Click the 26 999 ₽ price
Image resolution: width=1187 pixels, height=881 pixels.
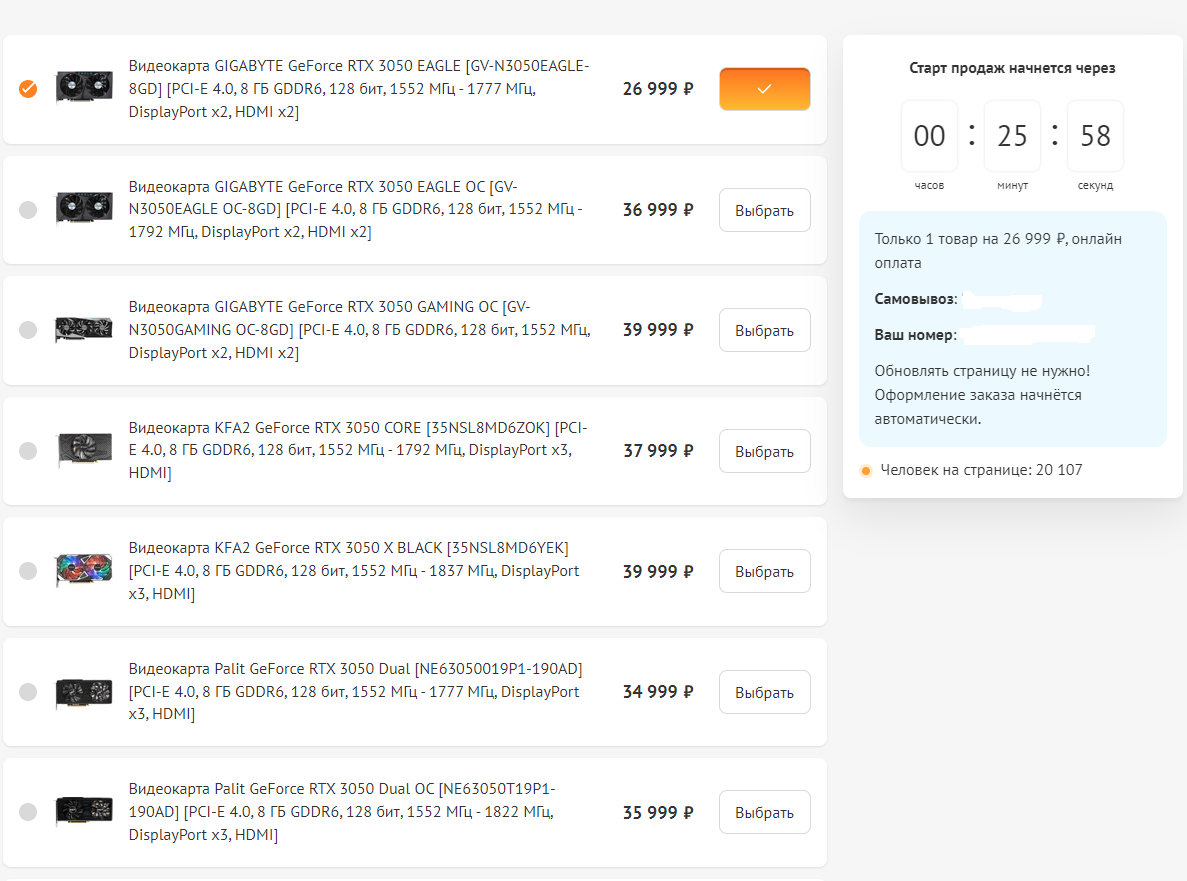pos(658,89)
